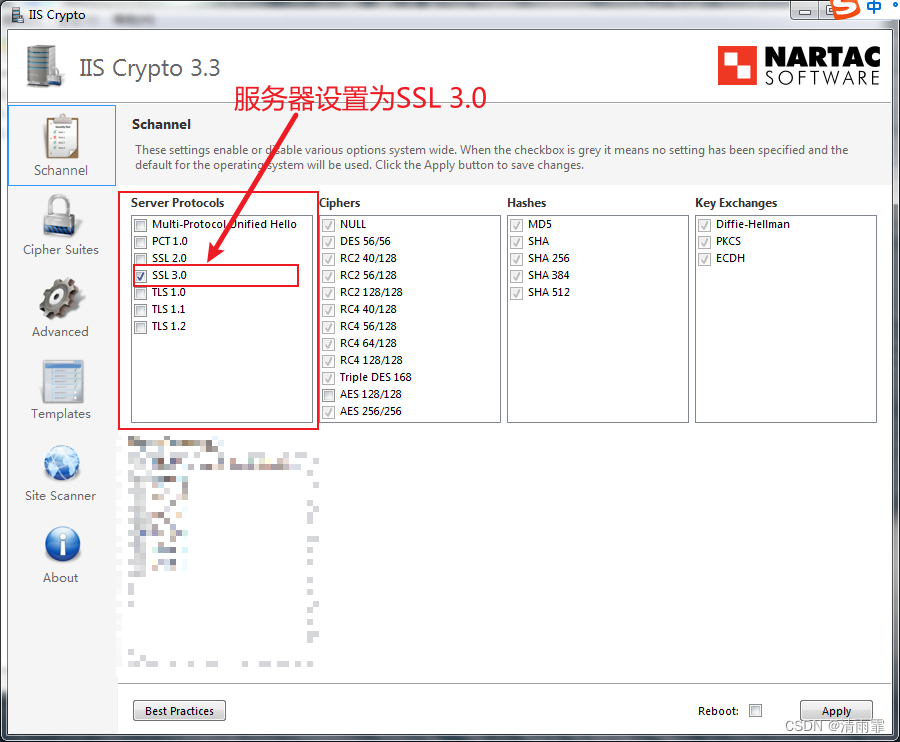
Task: Toggle the SHA hash checkbox
Action: 517,242
